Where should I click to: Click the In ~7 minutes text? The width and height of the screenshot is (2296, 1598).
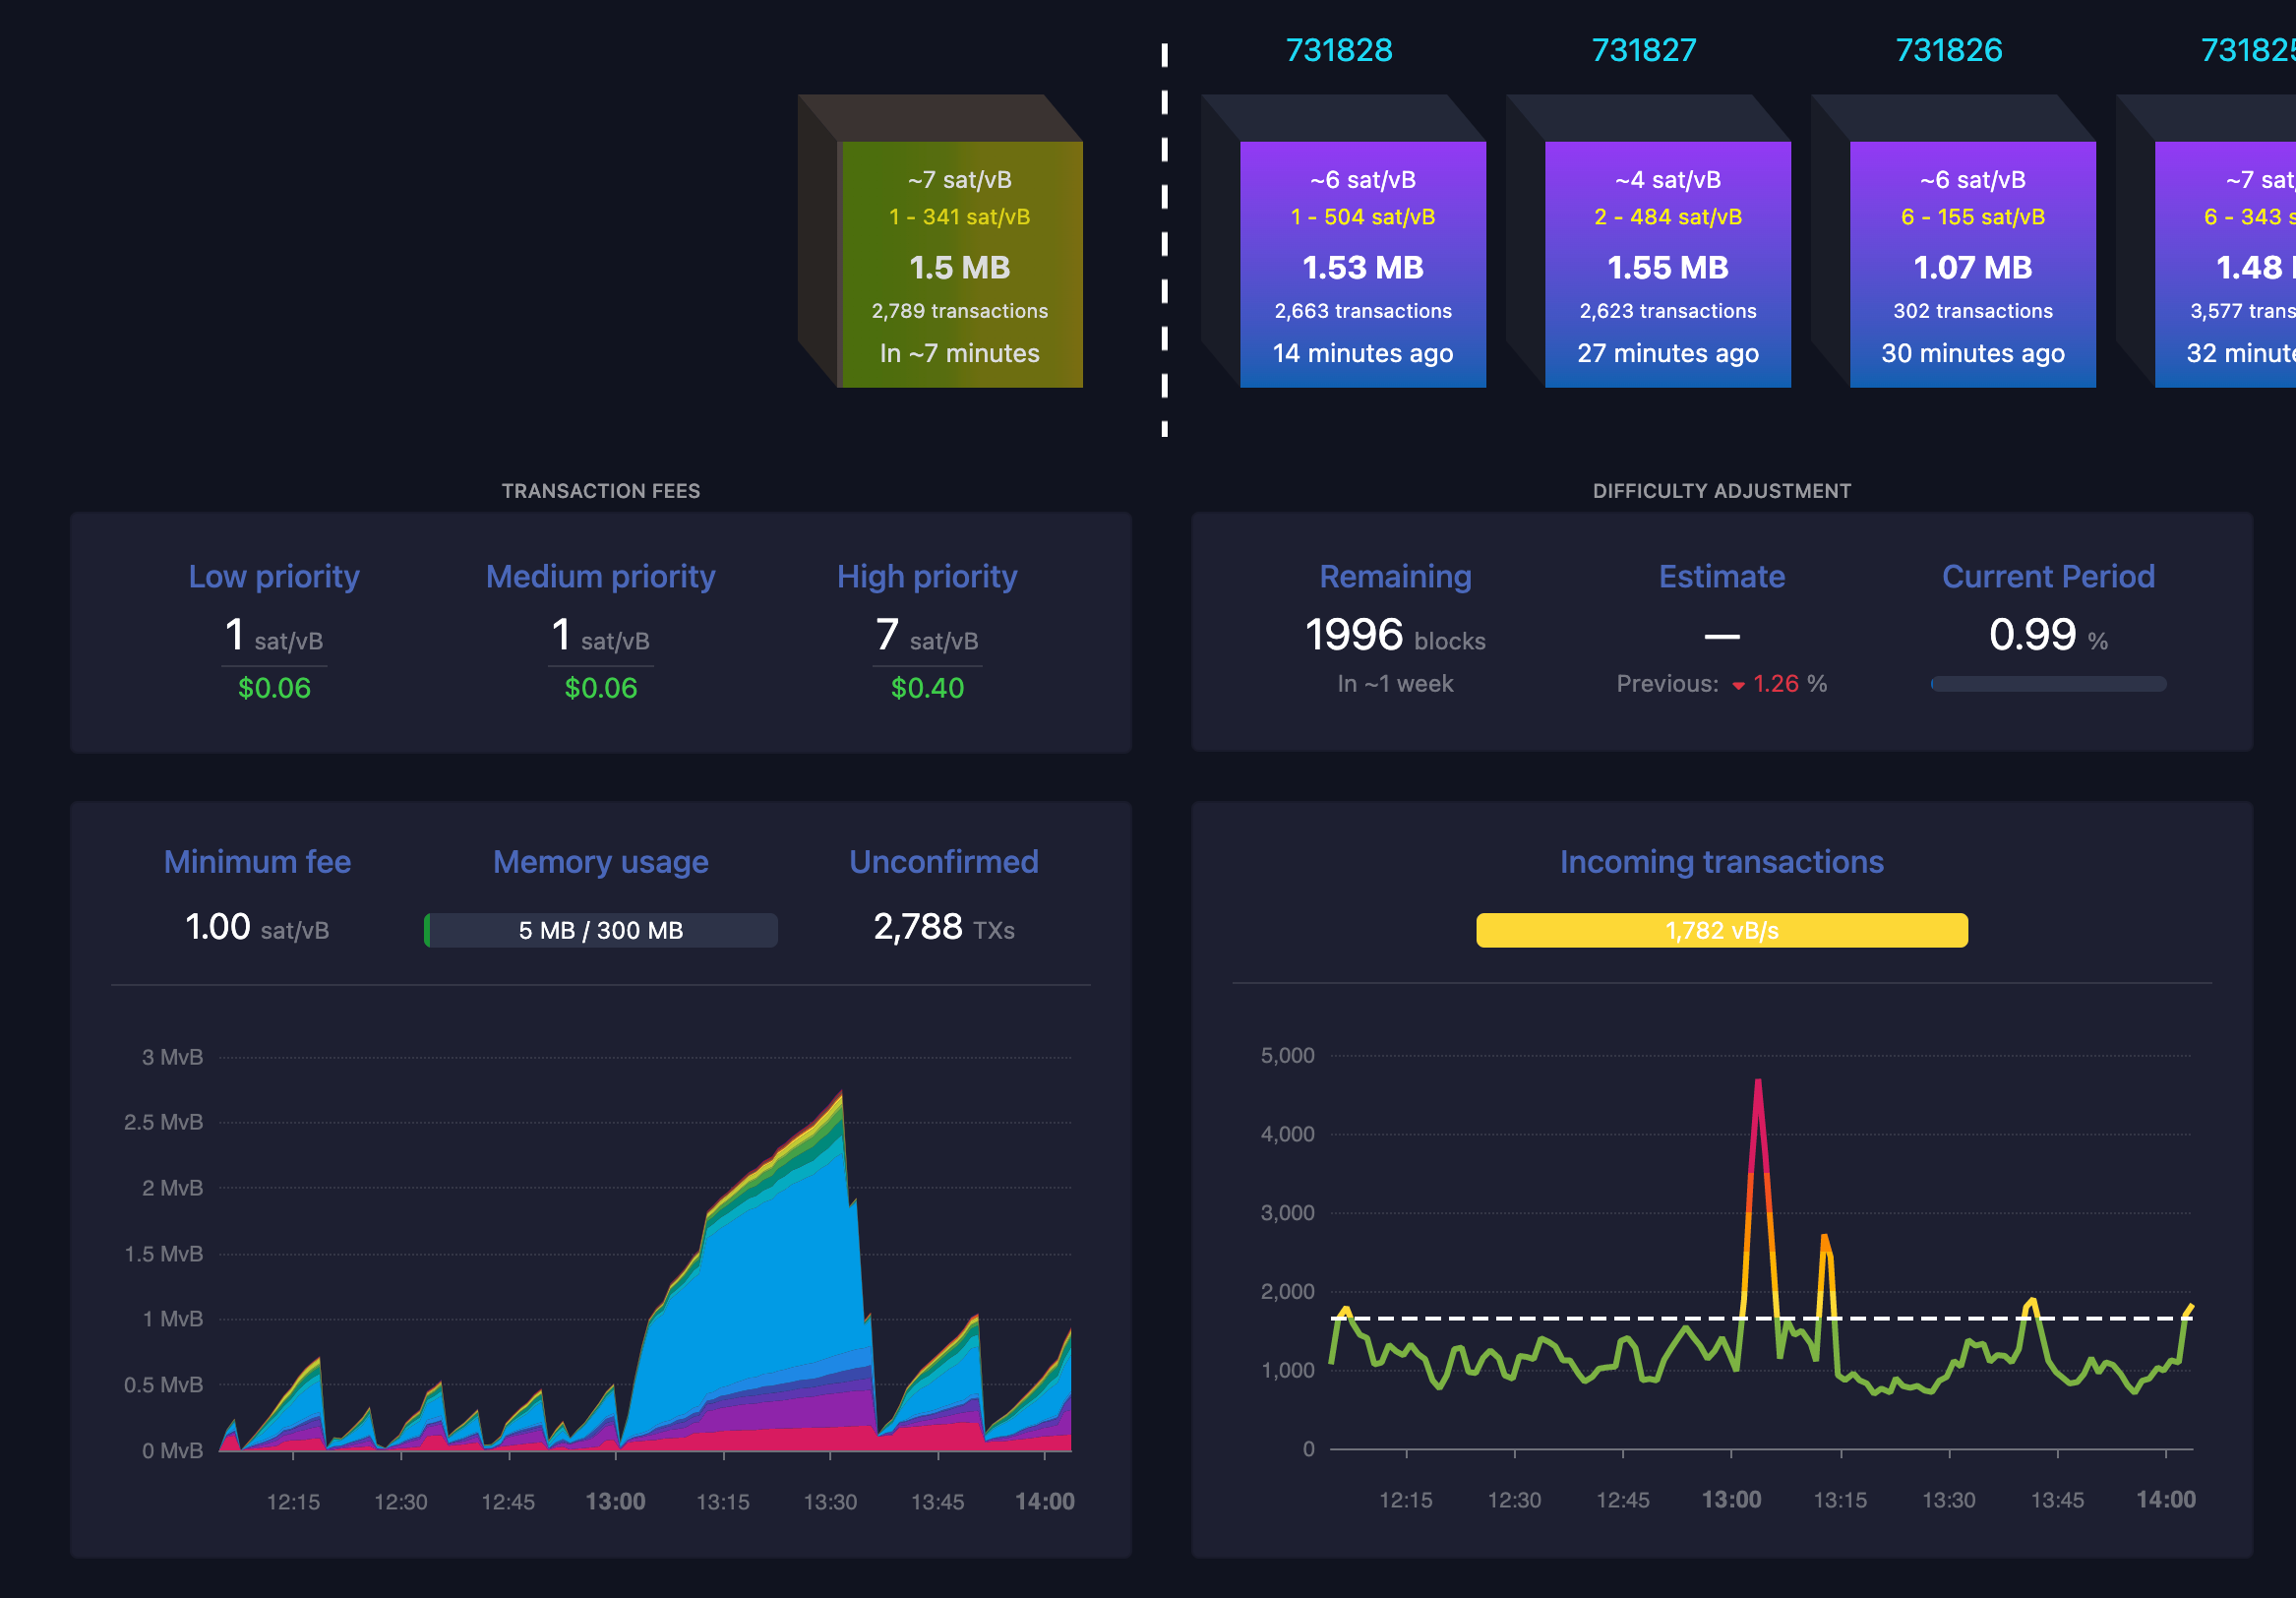(960, 353)
